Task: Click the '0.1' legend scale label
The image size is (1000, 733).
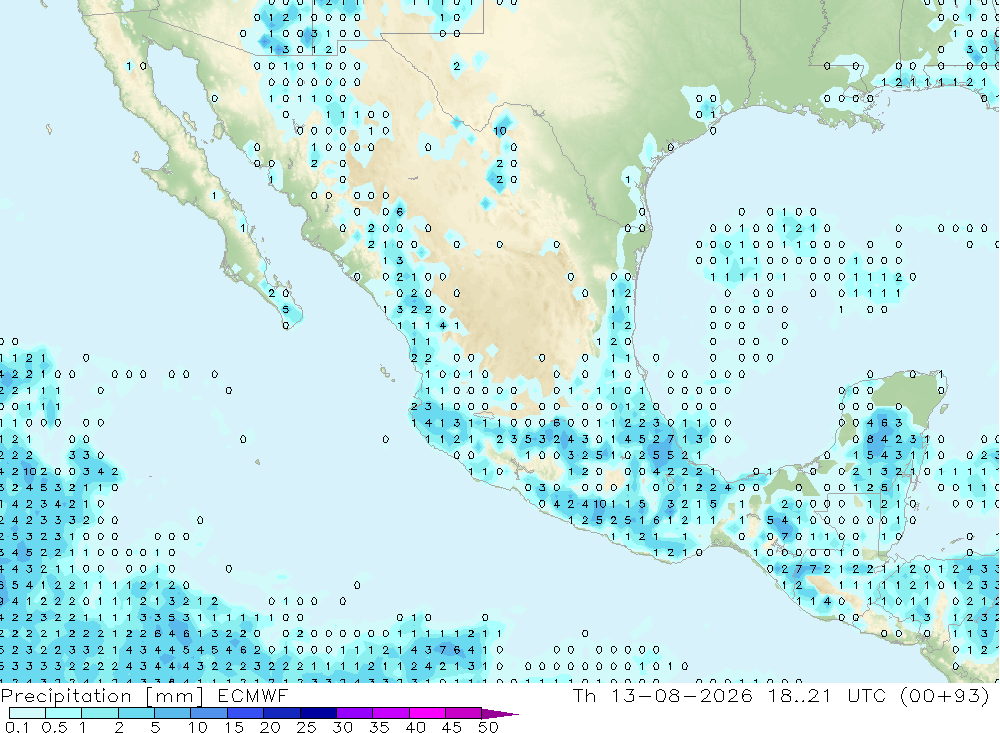Action: [x=17, y=727]
